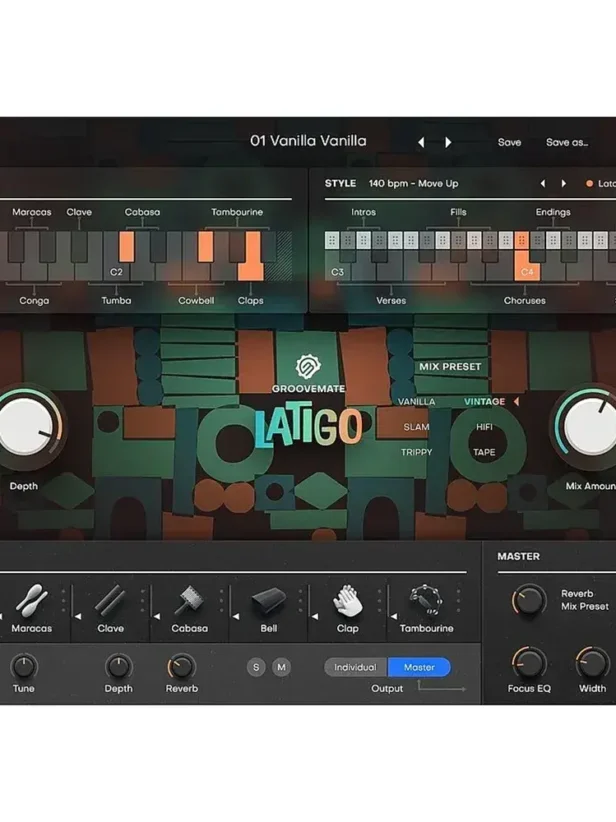
Task: Click the first style pad above the C3 key
Action: point(332,240)
